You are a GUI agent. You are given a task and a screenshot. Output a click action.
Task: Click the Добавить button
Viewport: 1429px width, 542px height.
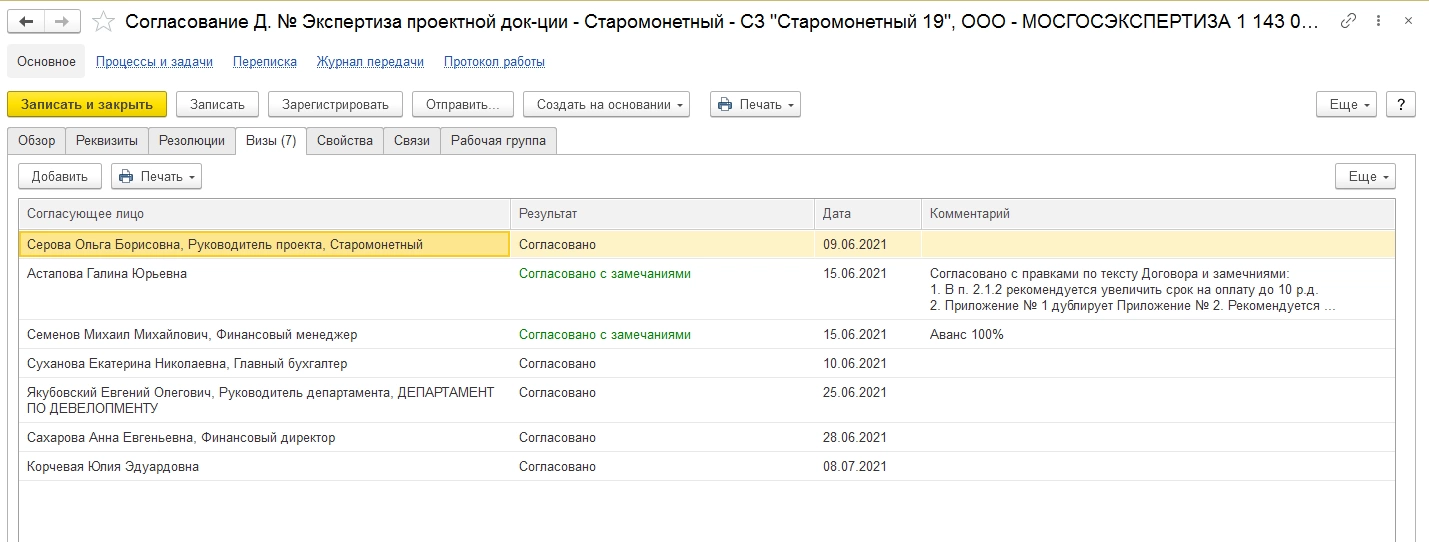click(x=60, y=176)
